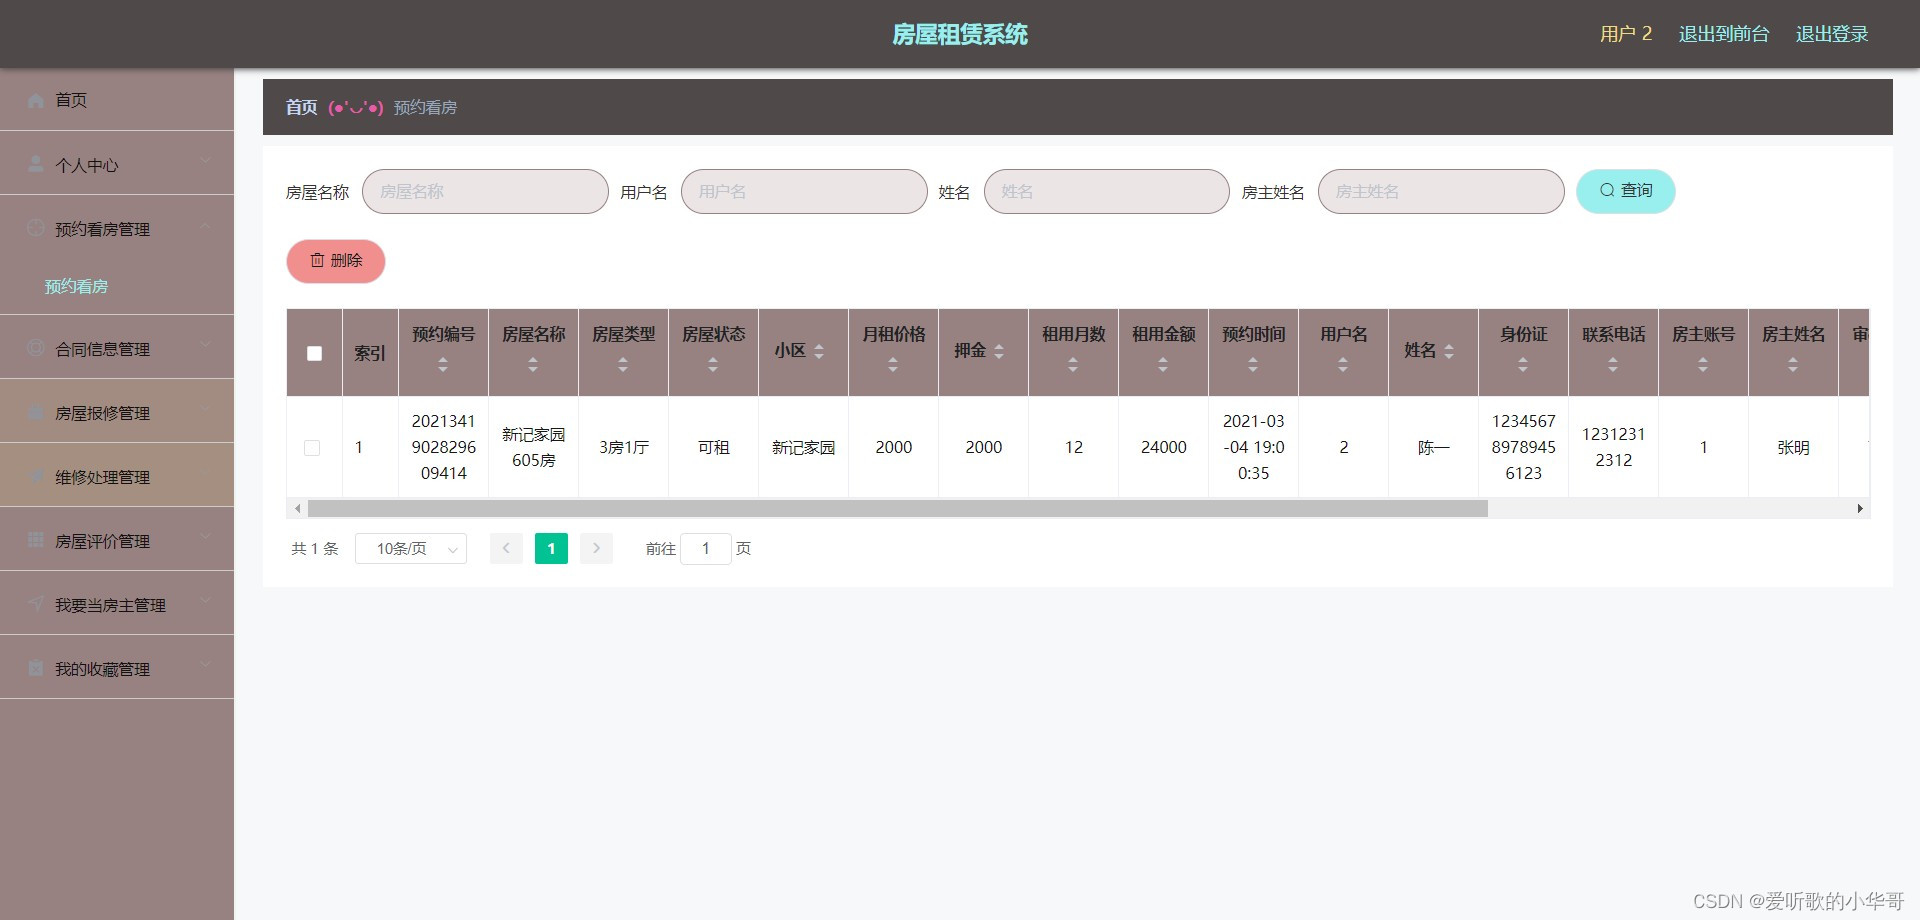Viewport: 1920px width, 920px height.
Task: Click the 删除 delete button
Action: pyautogui.click(x=336, y=261)
